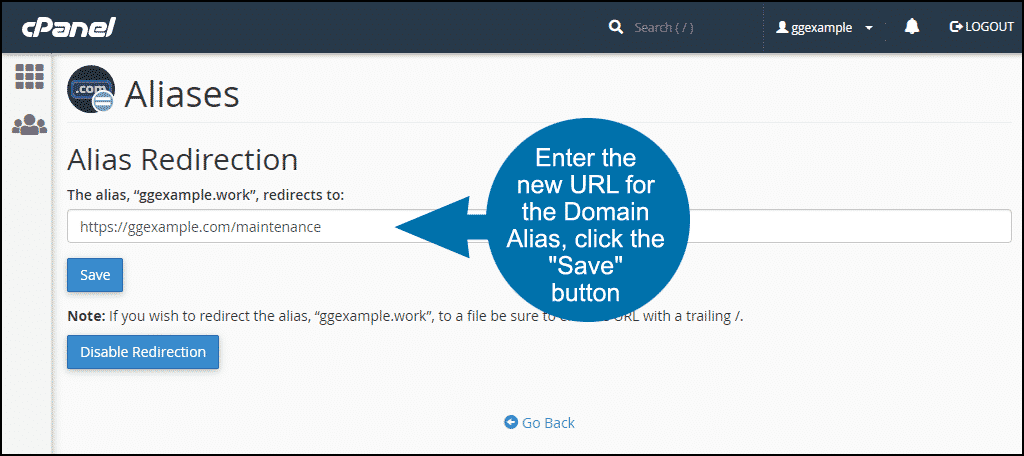Click the Alias Redirection heading

182,159
